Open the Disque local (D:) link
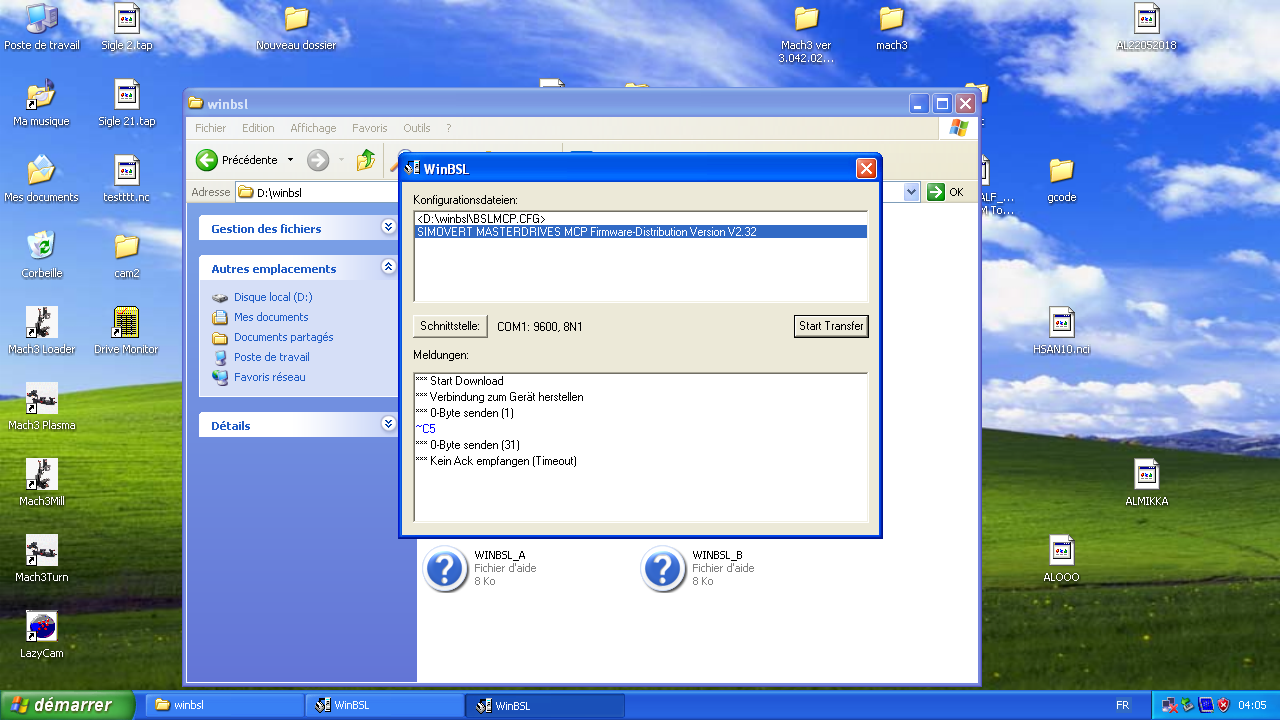 [x=273, y=297]
